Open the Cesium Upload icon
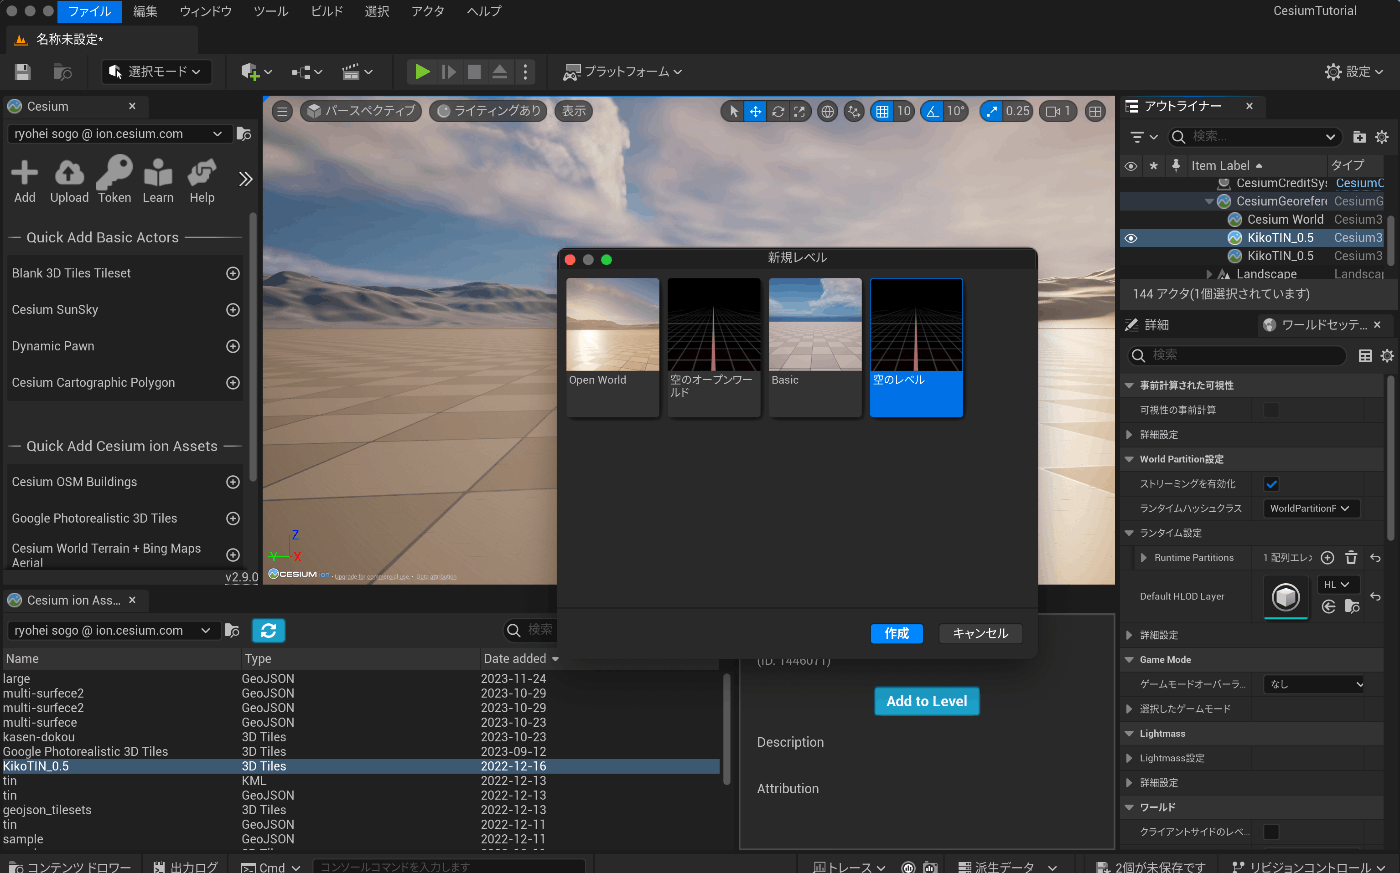 [69, 181]
